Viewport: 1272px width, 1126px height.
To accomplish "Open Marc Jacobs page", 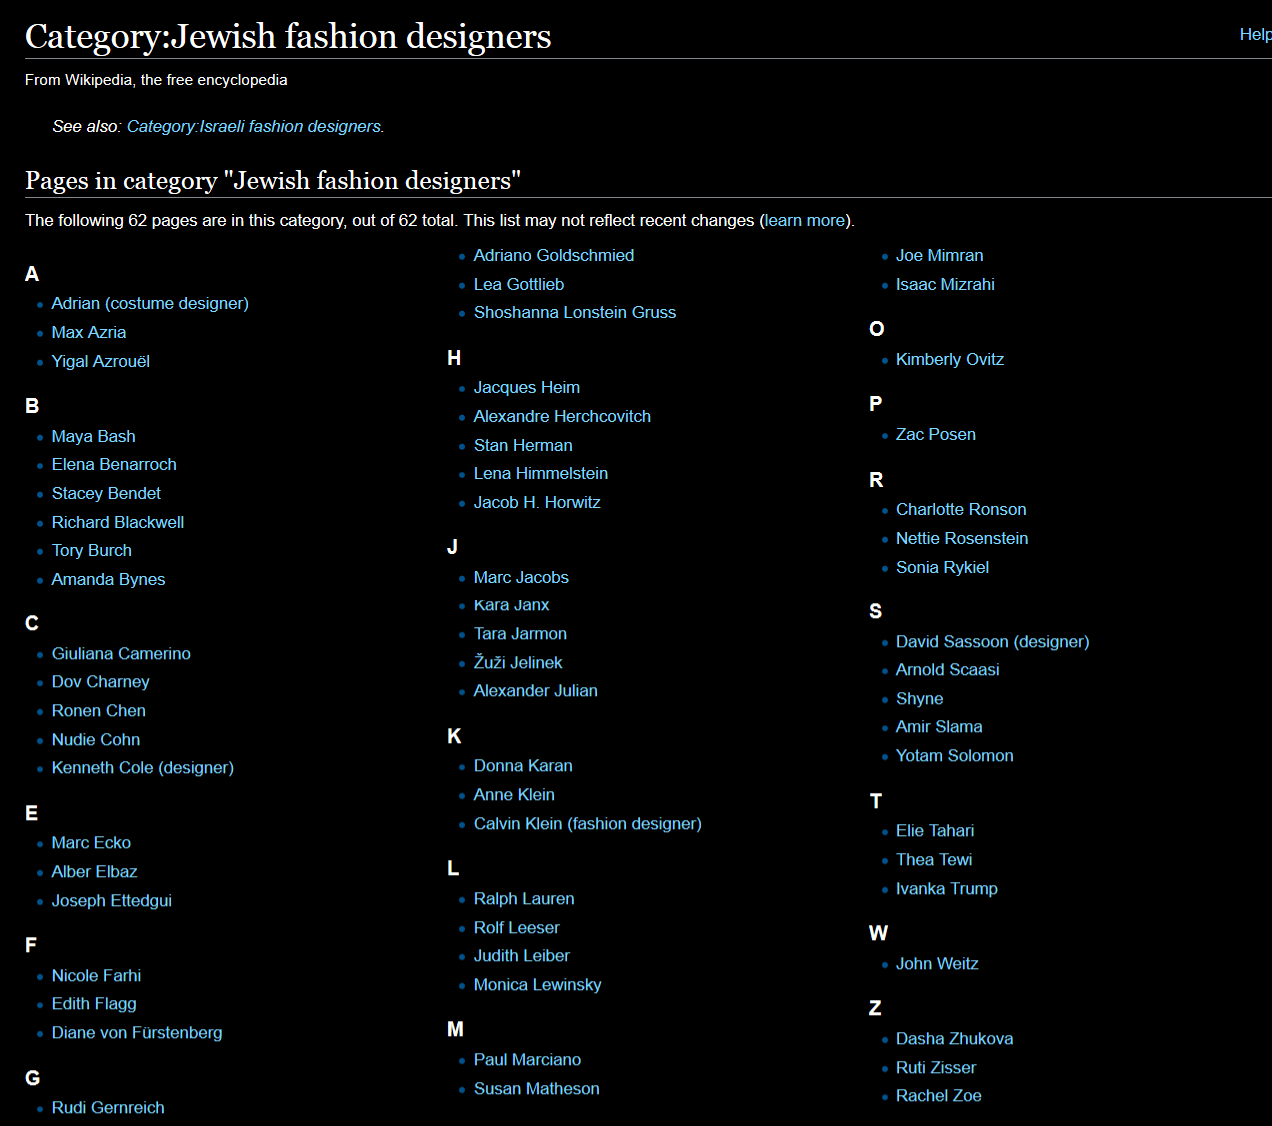I will click(x=521, y=577).
